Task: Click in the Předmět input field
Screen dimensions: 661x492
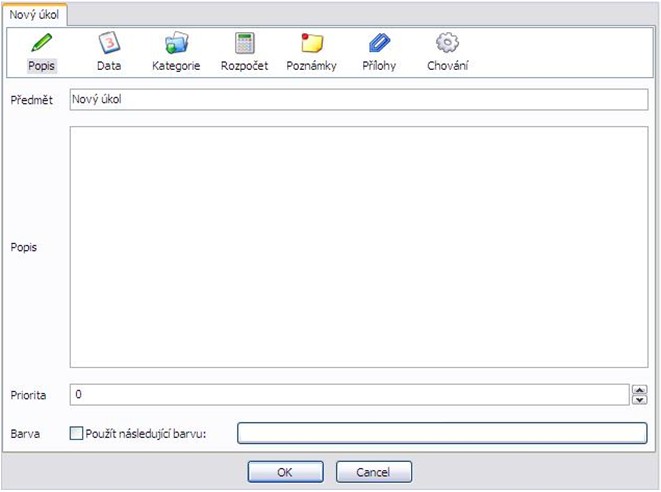Action: tap(359, 99)
